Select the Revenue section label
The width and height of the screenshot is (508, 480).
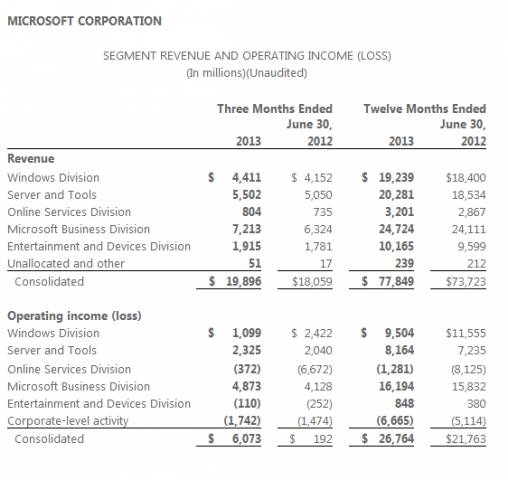click(31, 159)
